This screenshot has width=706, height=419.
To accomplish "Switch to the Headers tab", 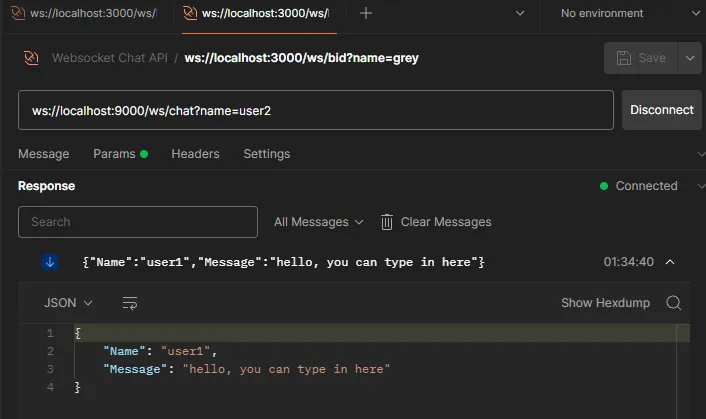I will [x=195, y=154].
